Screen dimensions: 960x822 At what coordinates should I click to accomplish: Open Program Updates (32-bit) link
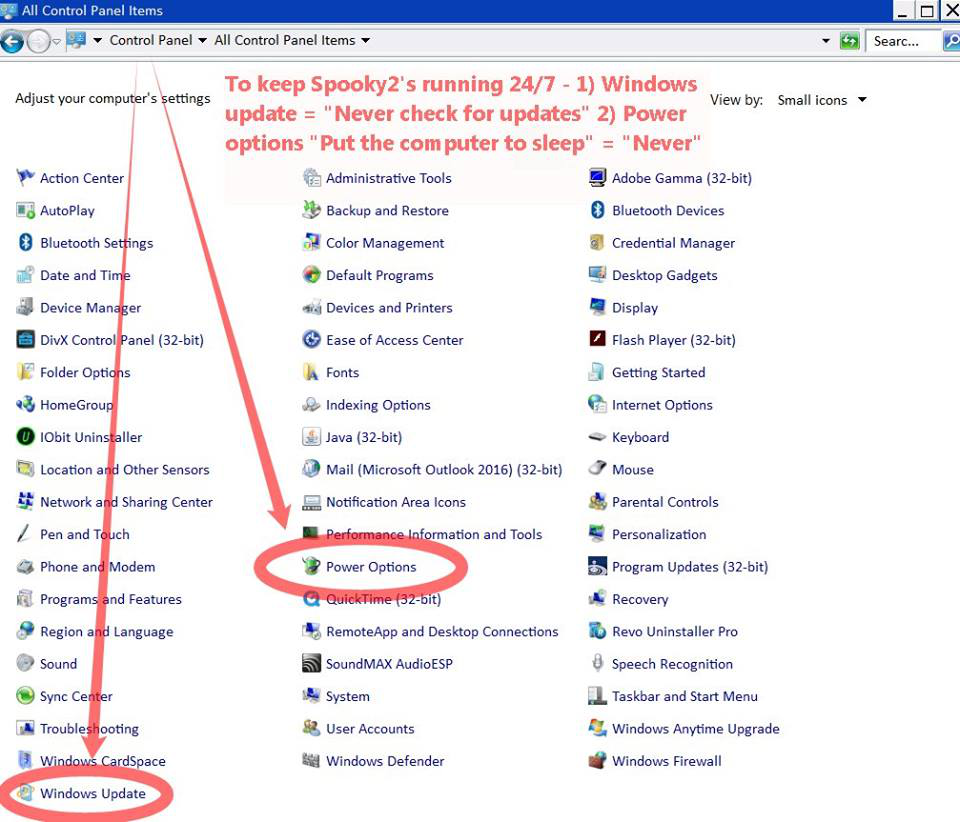[690, 567]
